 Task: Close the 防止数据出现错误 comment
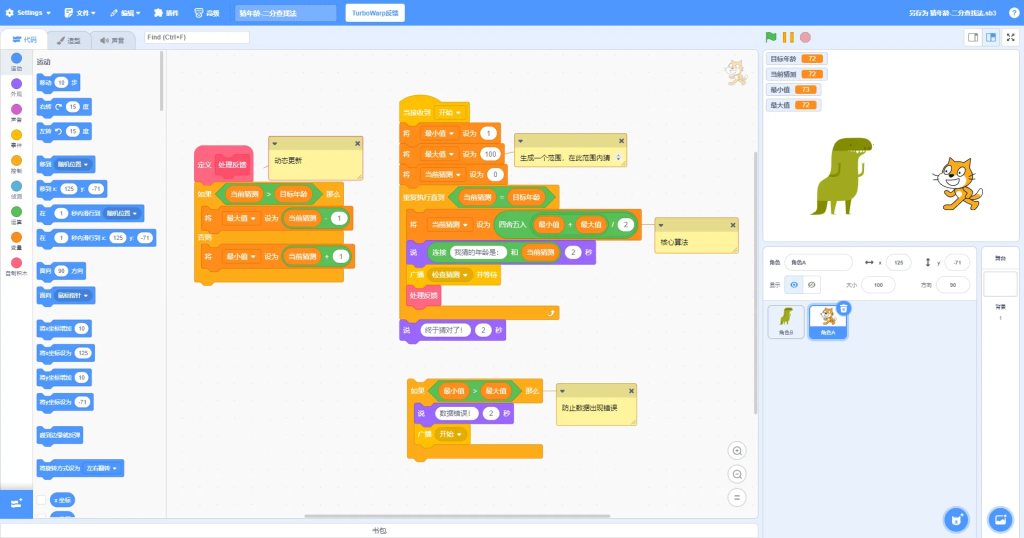coord(632,390)
